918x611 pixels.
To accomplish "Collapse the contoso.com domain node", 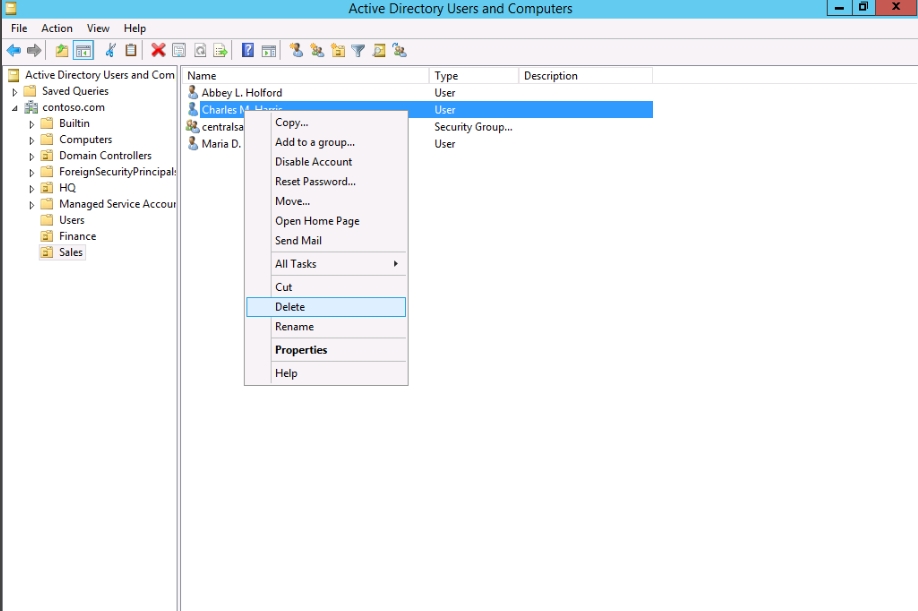I will pos(15,108).
